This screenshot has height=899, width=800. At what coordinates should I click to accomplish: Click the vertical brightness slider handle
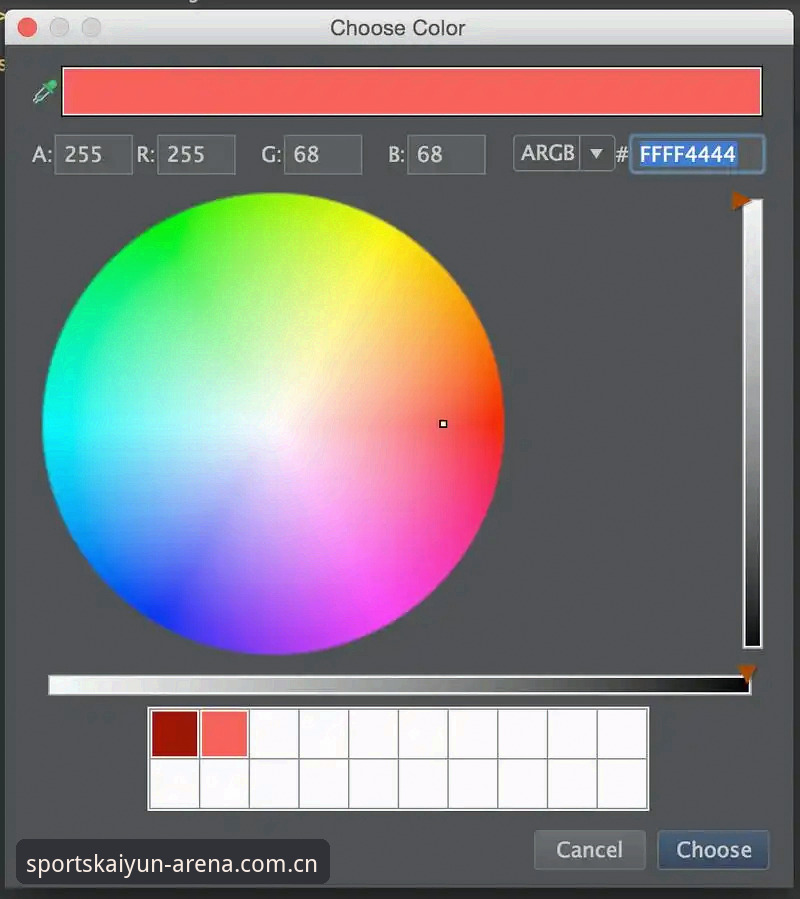[740, 201]
